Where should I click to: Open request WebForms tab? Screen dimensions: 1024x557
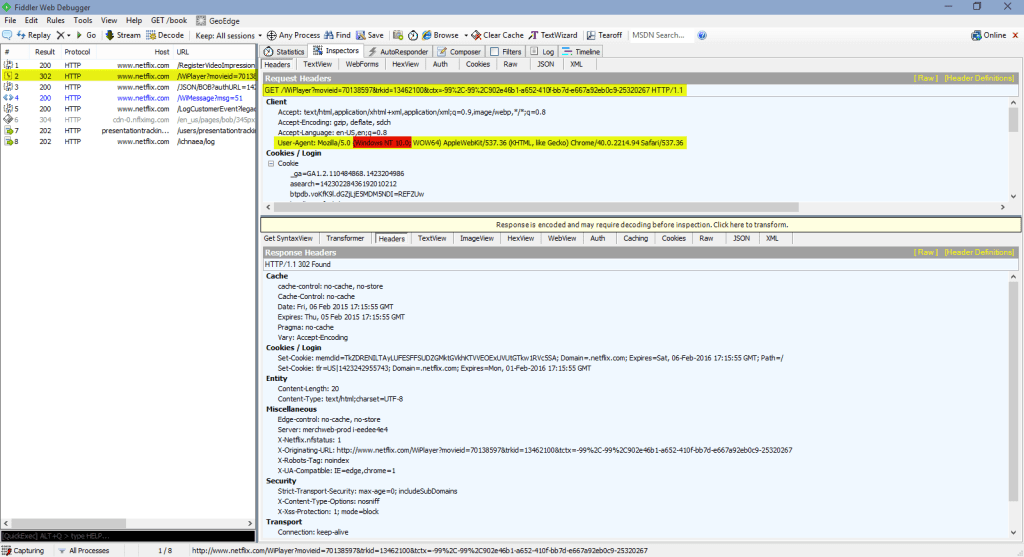click(362, 64)
